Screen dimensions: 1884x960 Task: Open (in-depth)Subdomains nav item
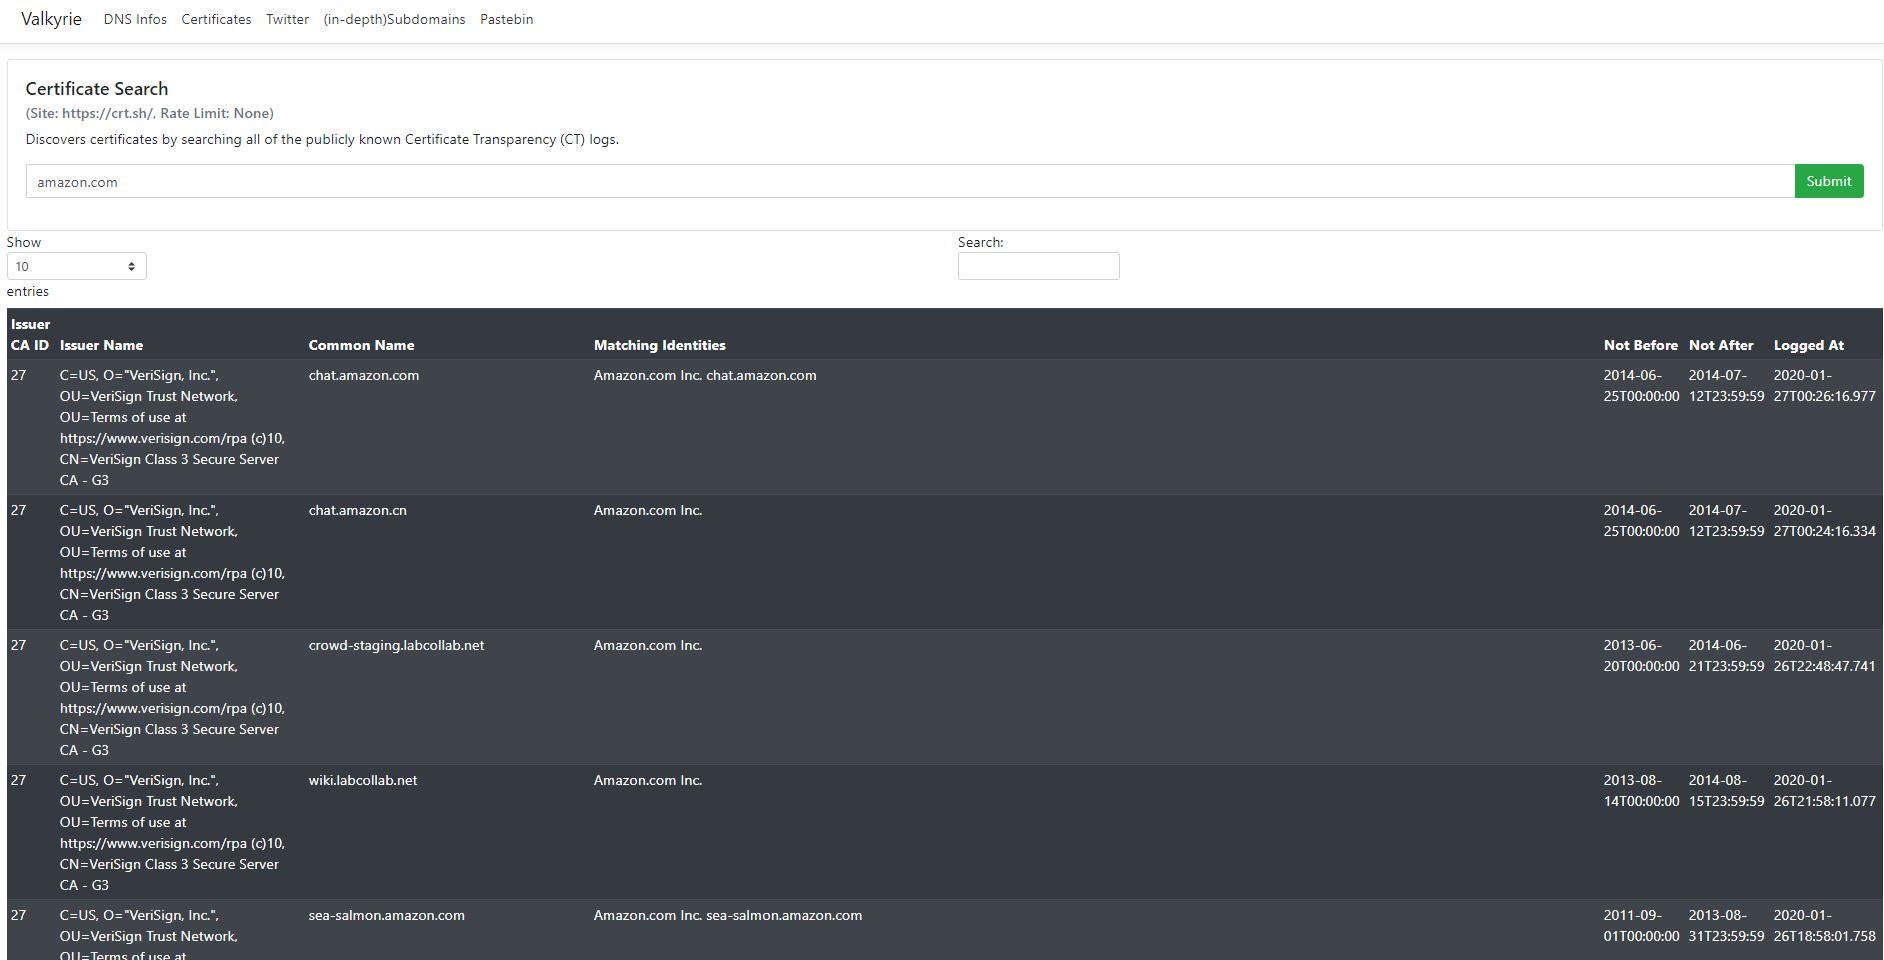[394, 19]
